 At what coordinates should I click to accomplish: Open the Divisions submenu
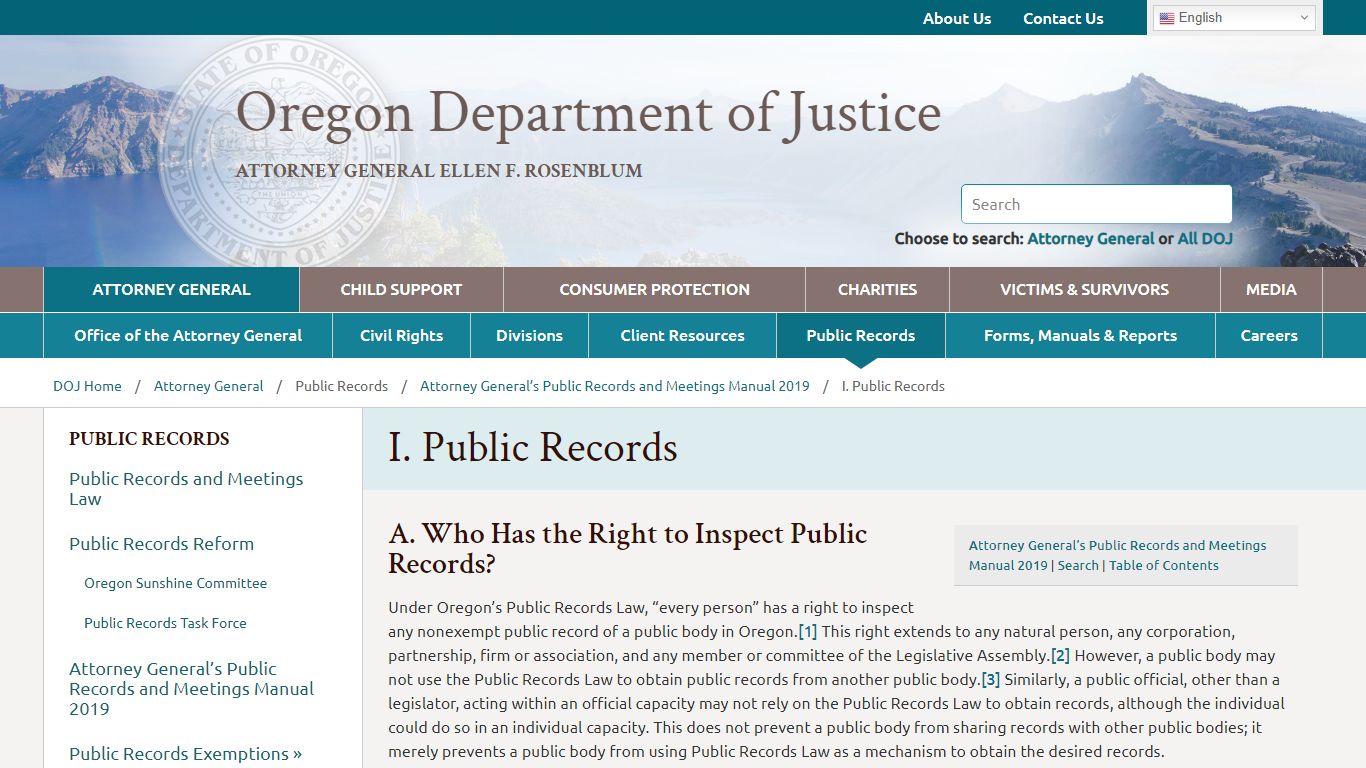point(529,335)
